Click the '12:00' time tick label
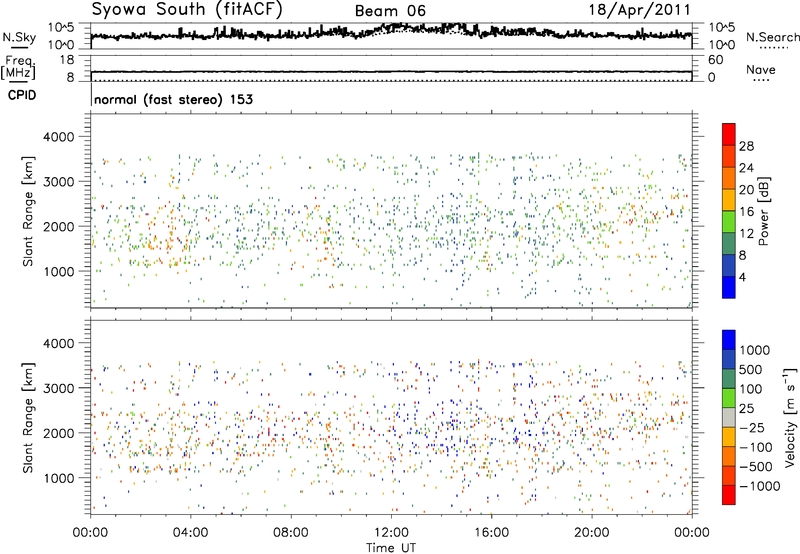Screen dimensions: 800x554 pyautogui.click(x=391, y=533)
